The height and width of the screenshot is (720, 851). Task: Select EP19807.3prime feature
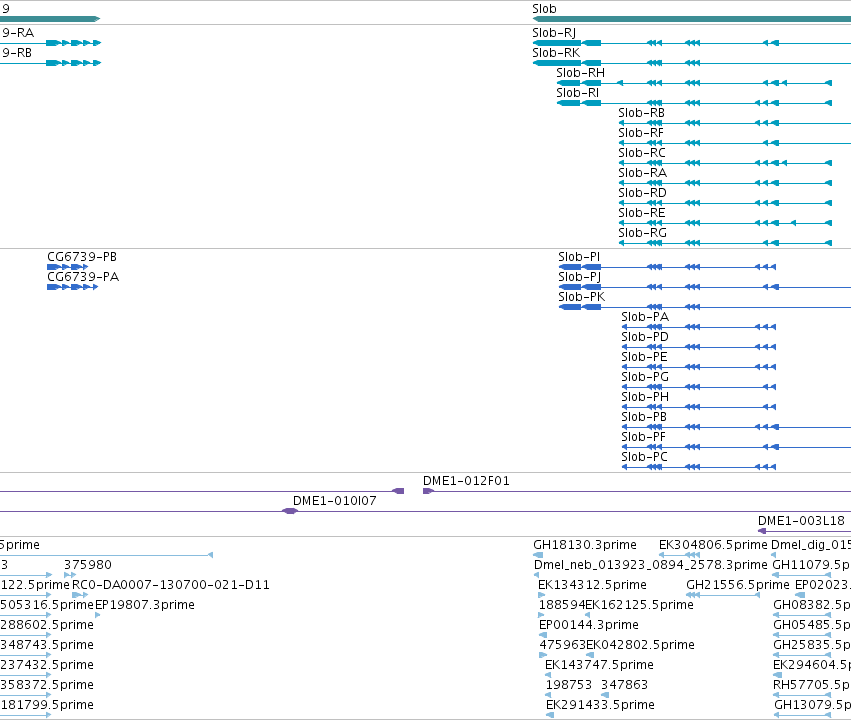(145, 605)
